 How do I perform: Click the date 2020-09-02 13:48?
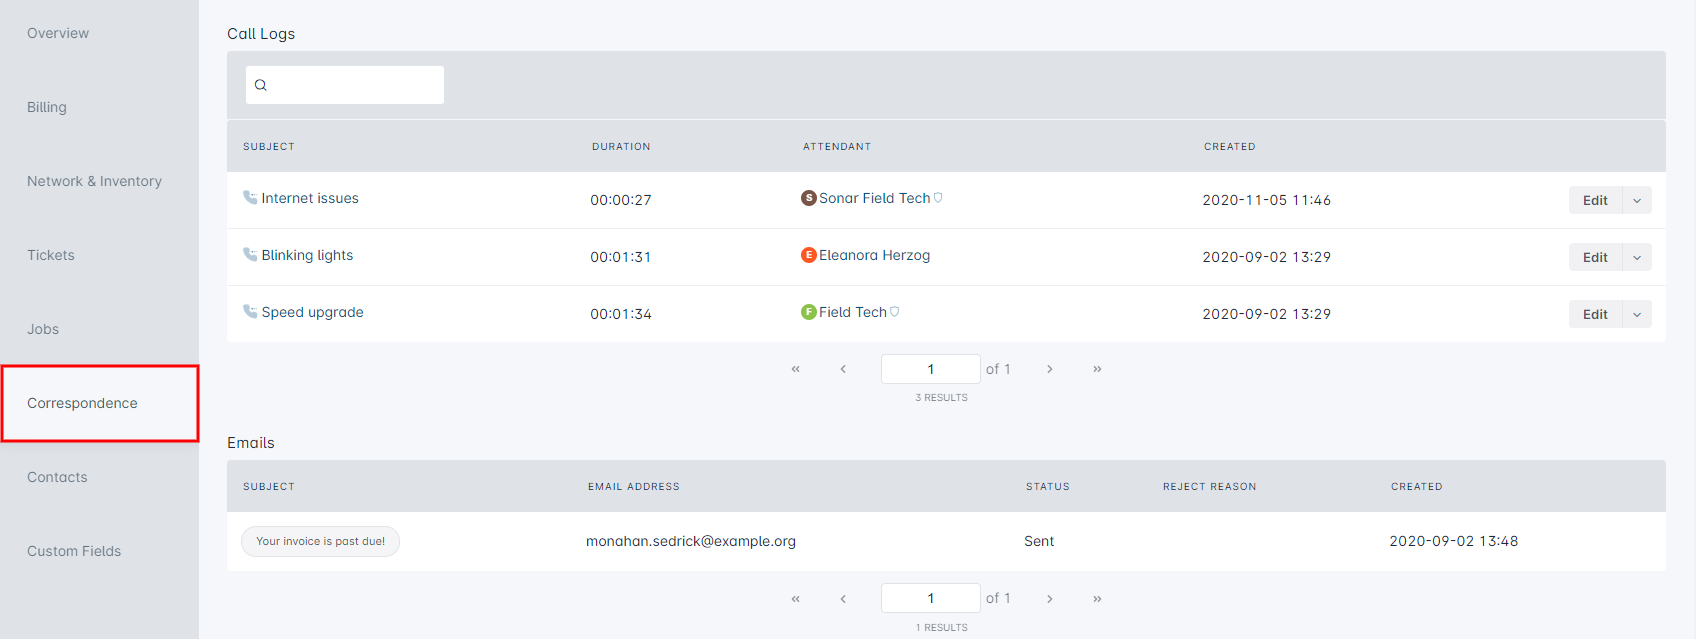pyautogui.click(x=1454, y=541)
